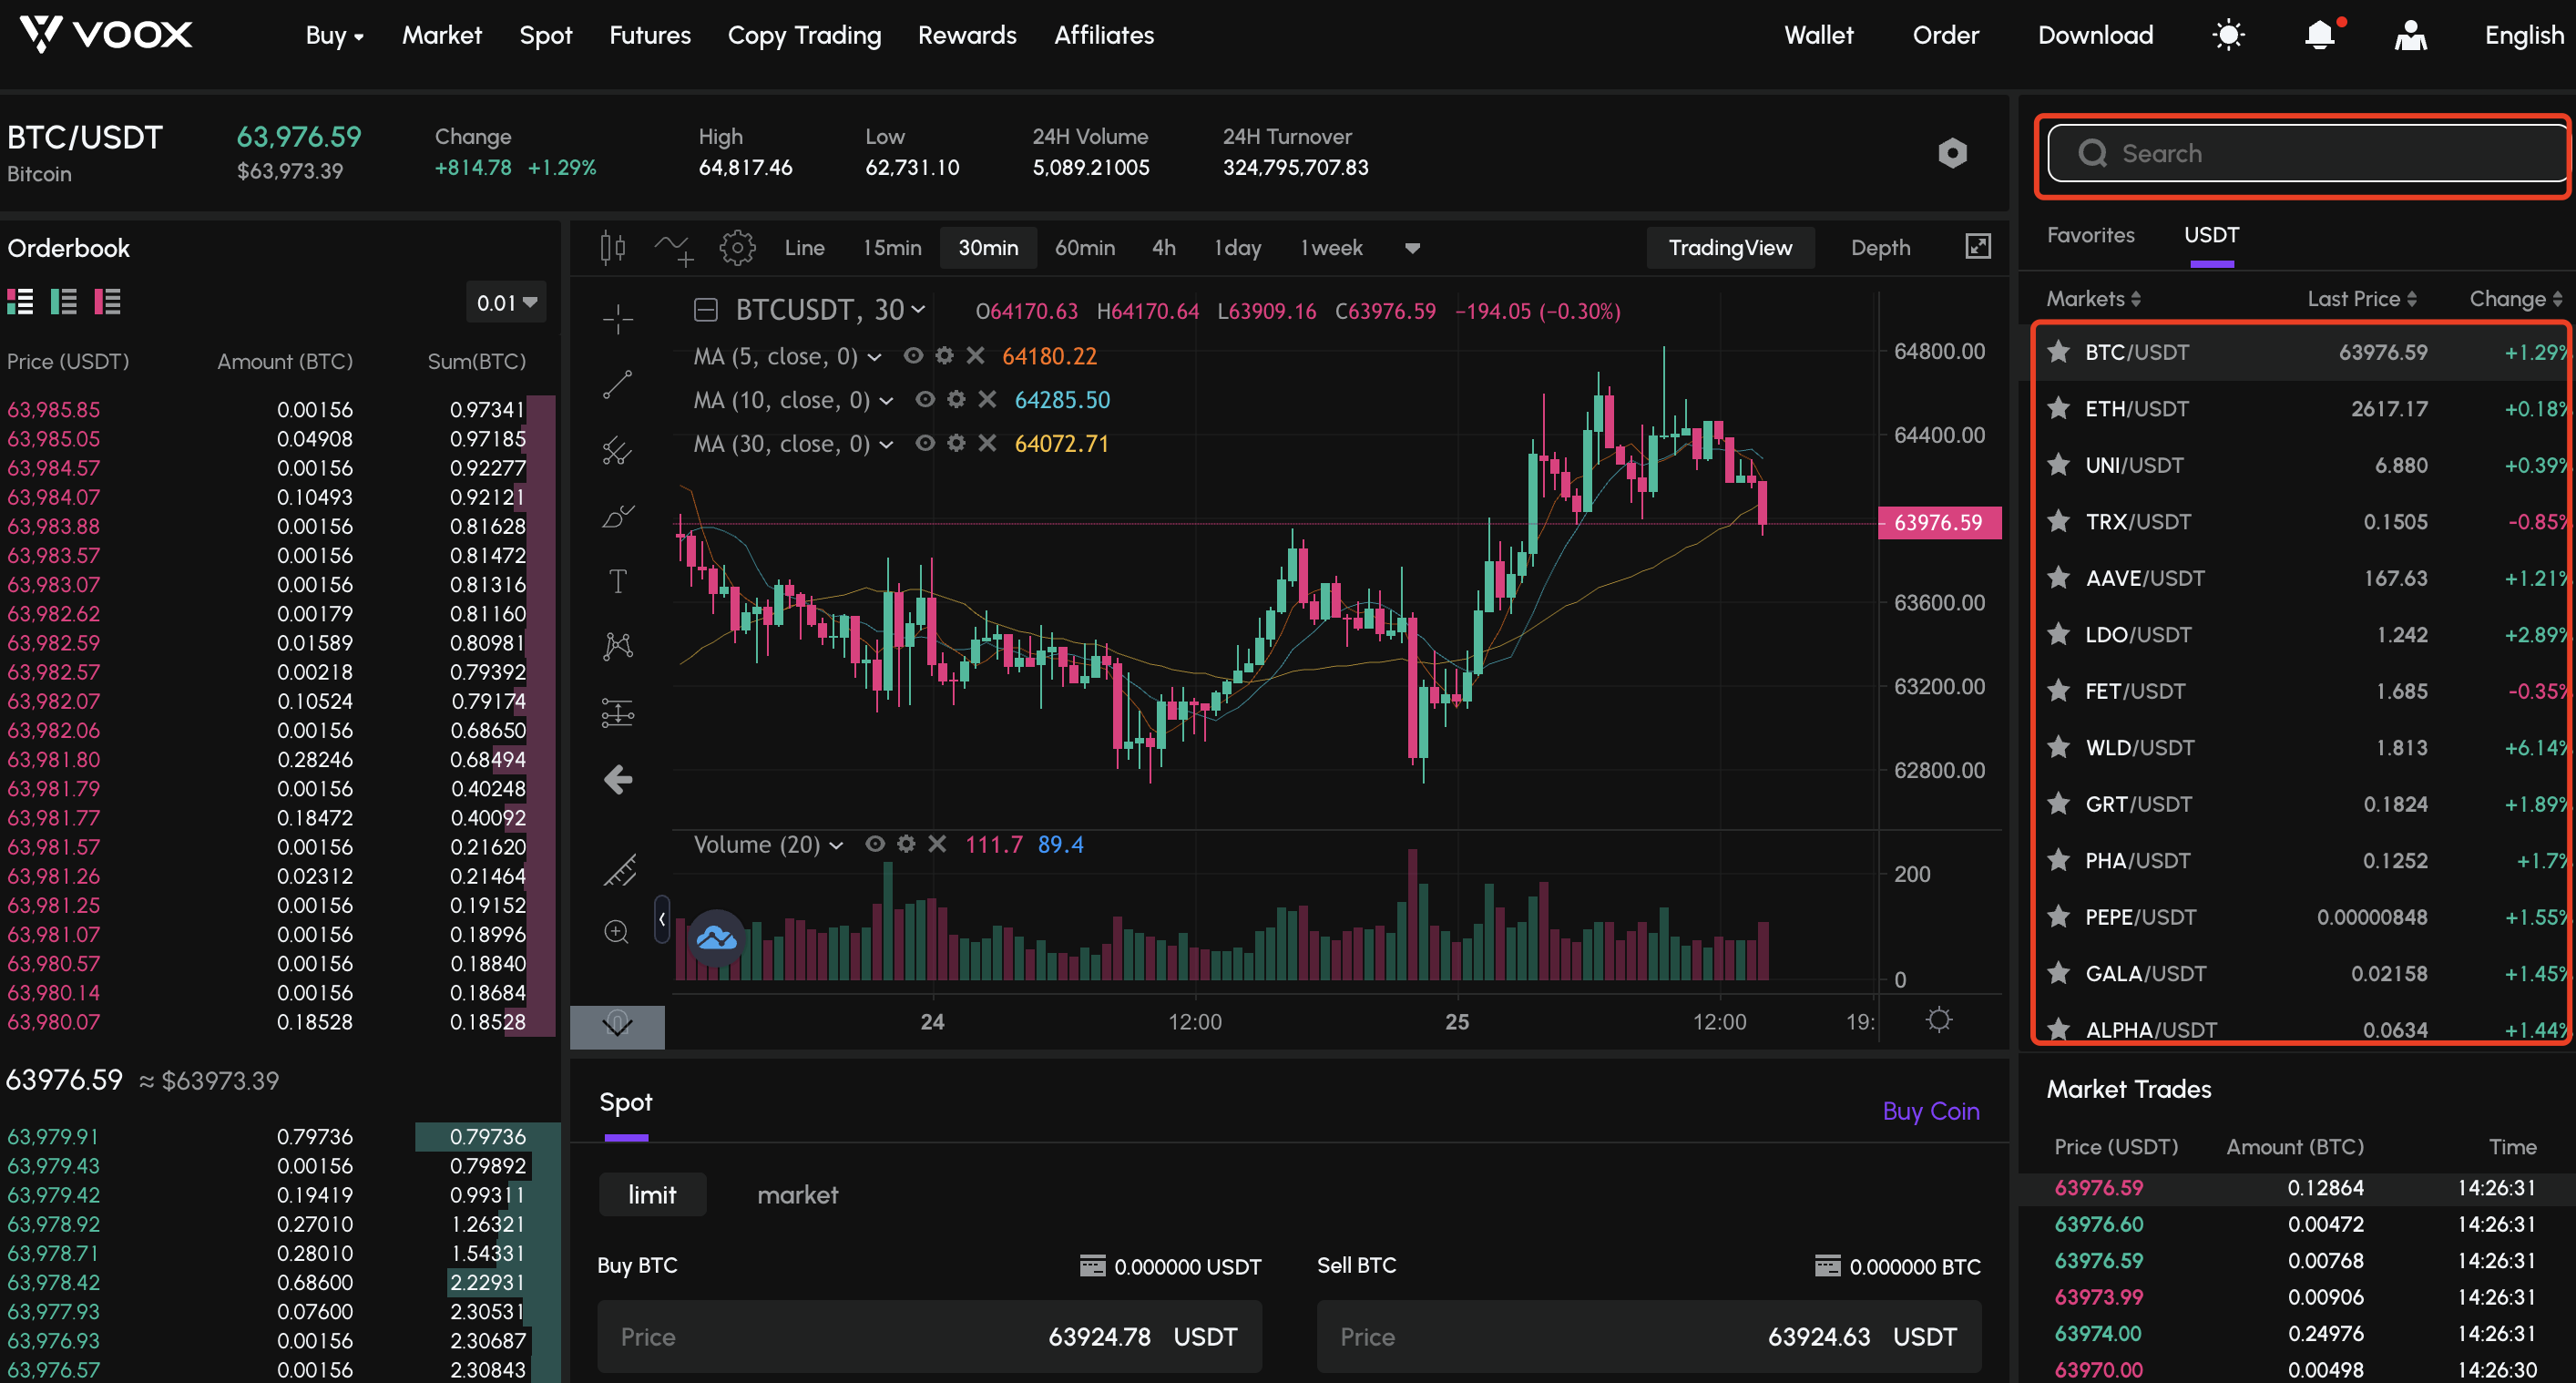The height and width of the screenshot is (1383, 2576).
Task: Expand Volume (20) options chevron
Action: (x=836, y=845)
